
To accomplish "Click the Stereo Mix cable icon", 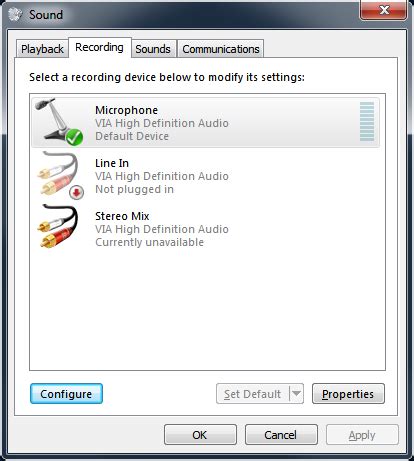I will [x=58, y=226].
